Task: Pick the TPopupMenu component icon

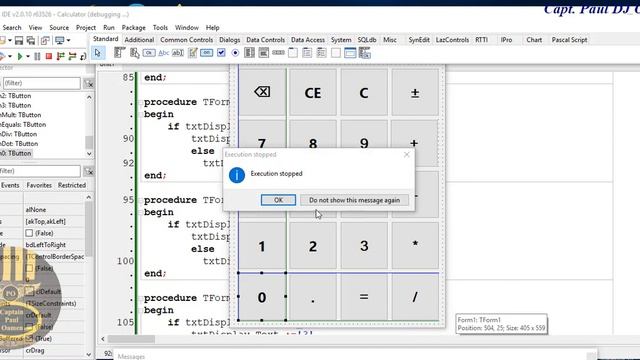Action: [134, 53]
